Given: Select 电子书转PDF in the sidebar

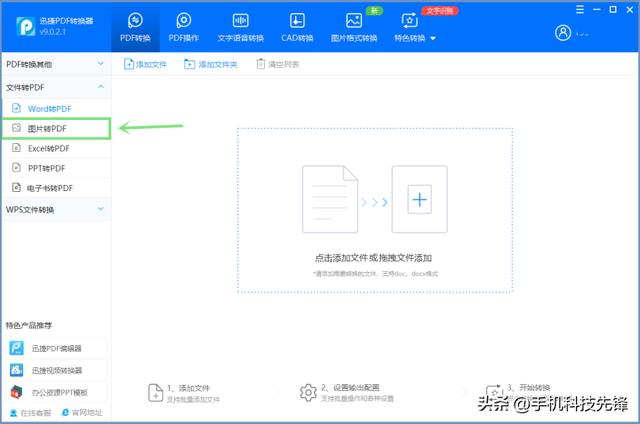Looking at the screenshot, I should pos(56,188).
